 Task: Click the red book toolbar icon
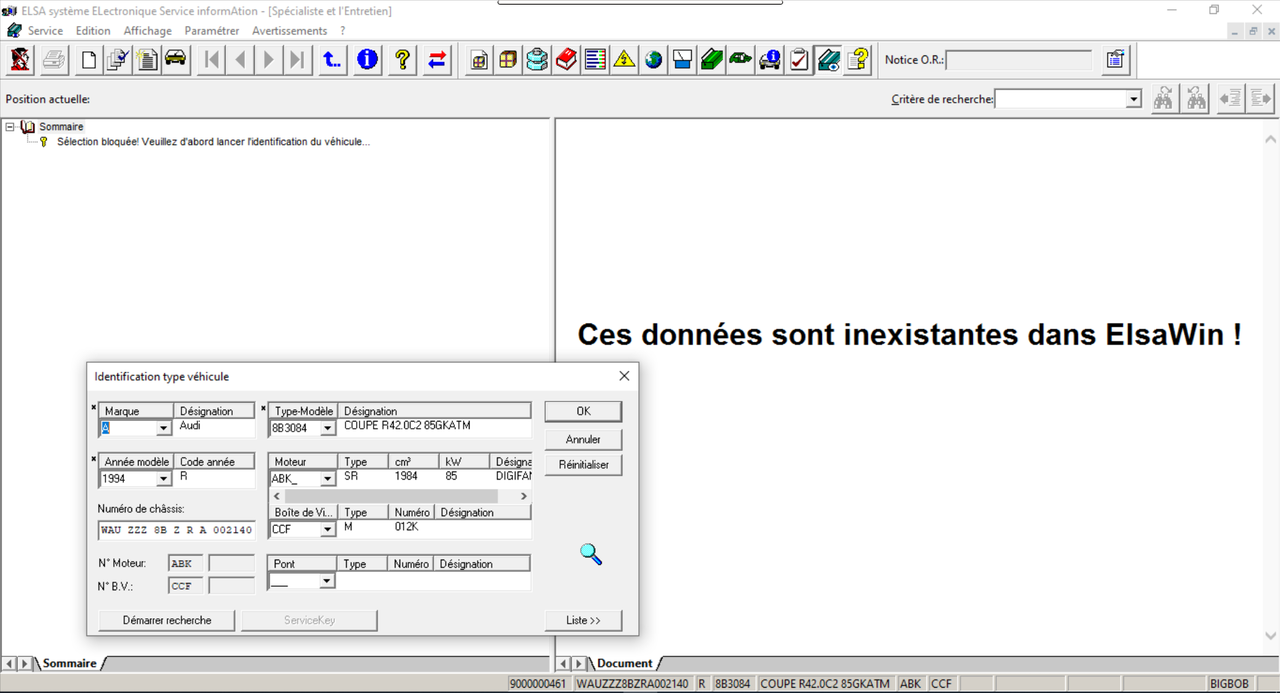click(x=566, y=60)
